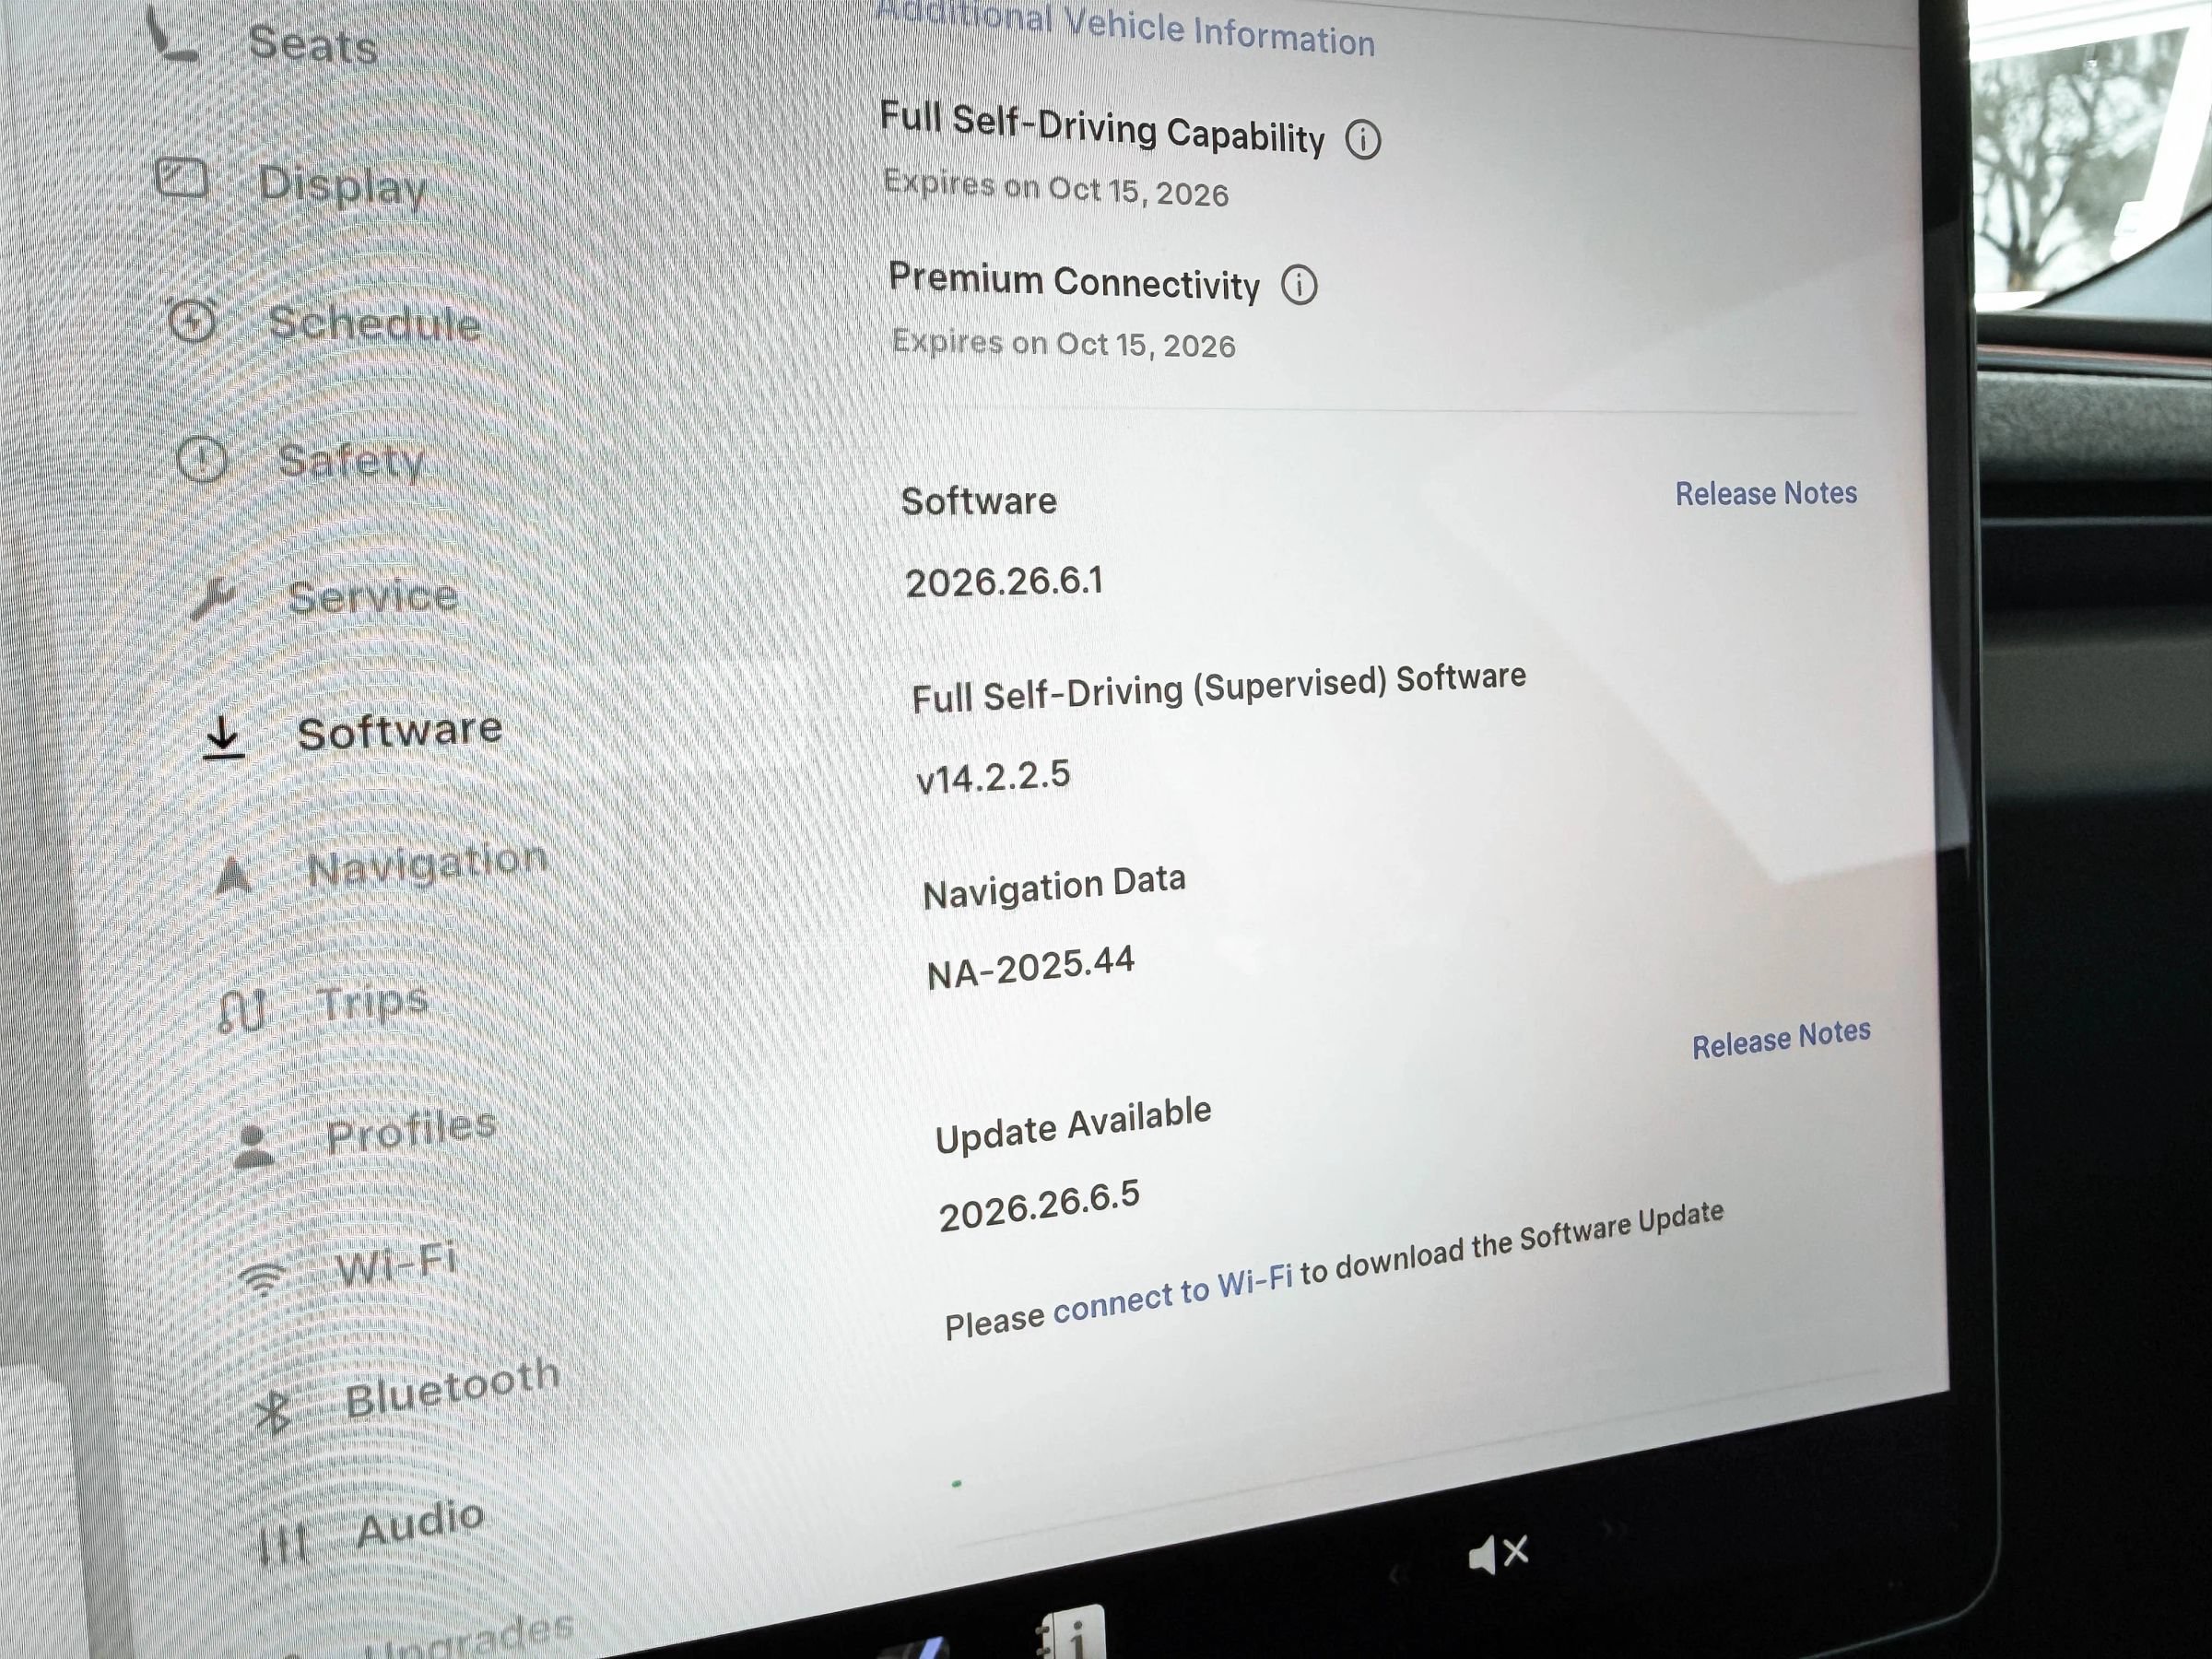Tap software version 2026.26.6.1

[1004, 582]
